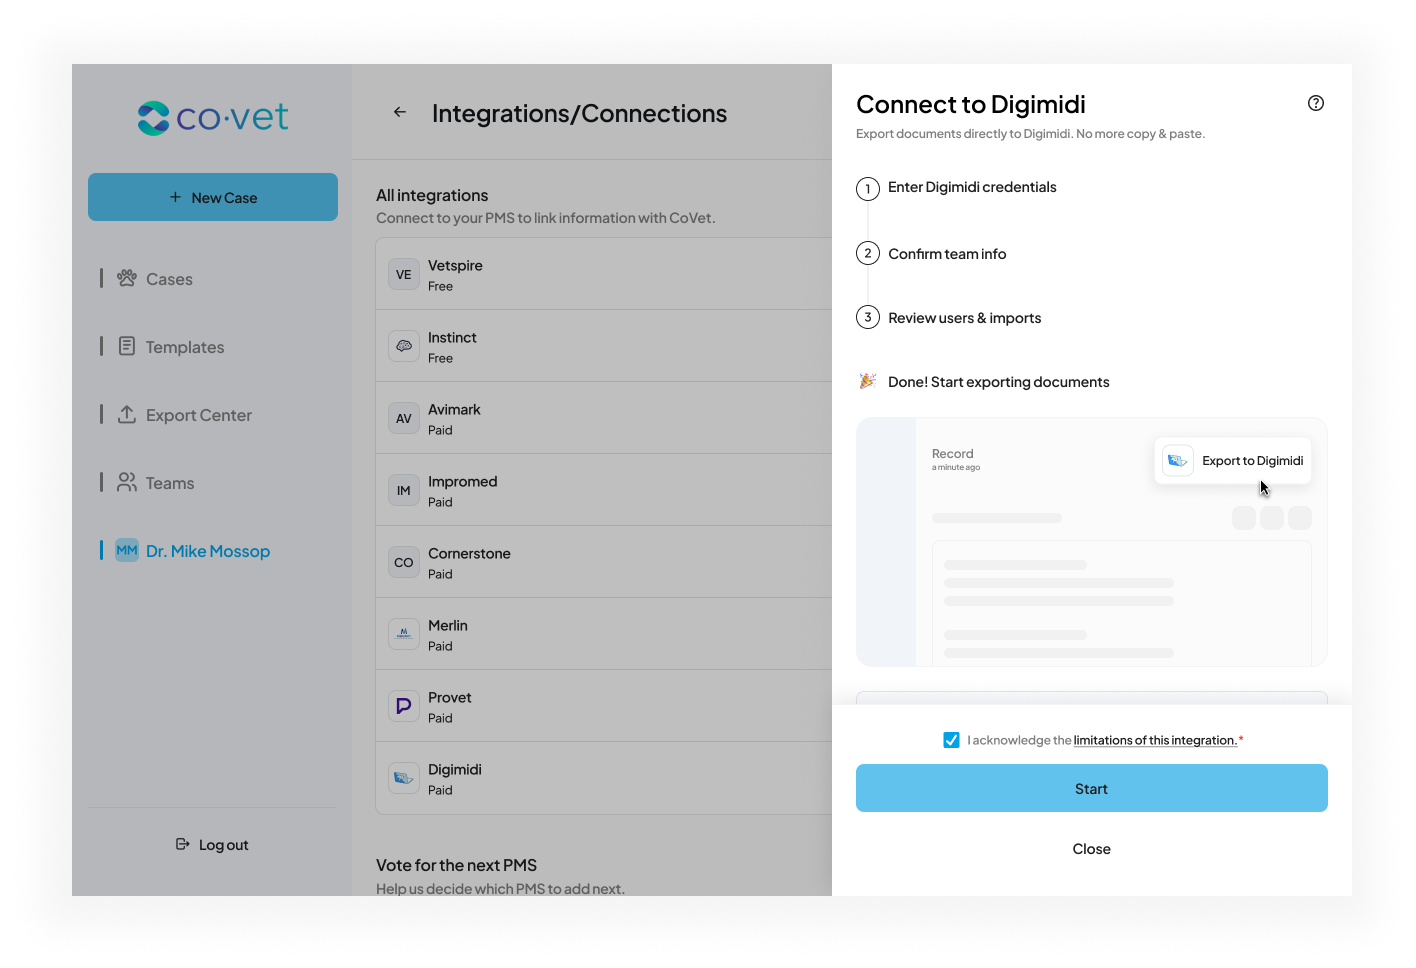Image resolution: width=1416 pixels, height=968 pixels.
Task: Click 'Enter Digimidi credentials' step text
Action: coord(972,187)
